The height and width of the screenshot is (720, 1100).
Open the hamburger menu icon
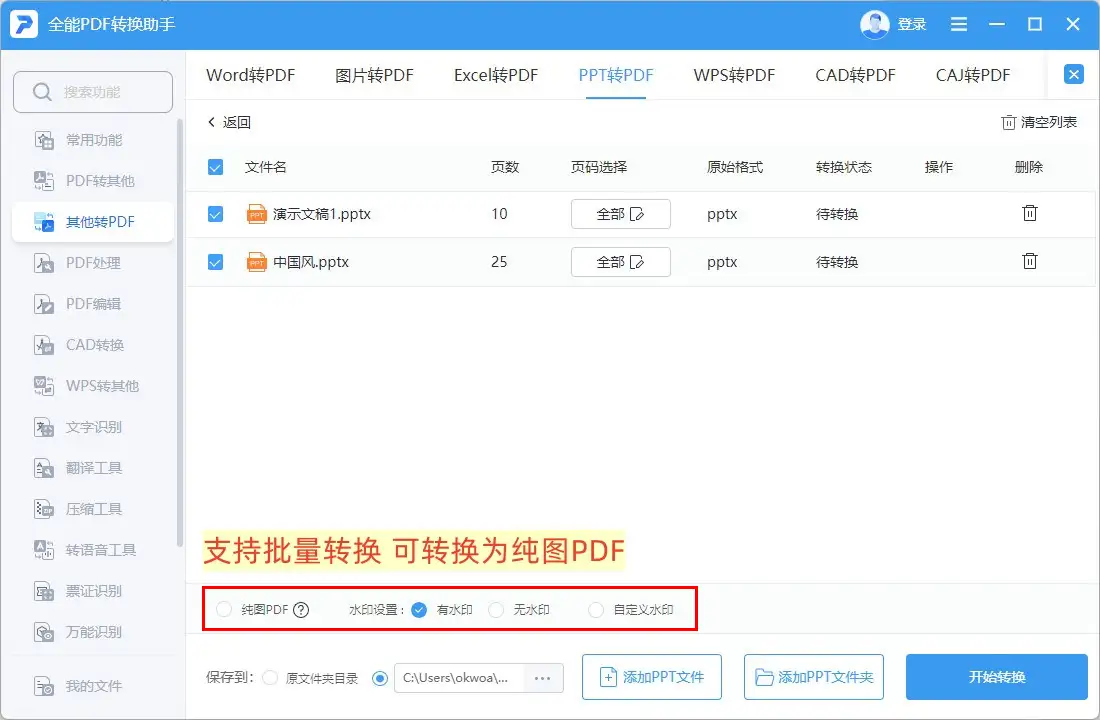[958, 25]
